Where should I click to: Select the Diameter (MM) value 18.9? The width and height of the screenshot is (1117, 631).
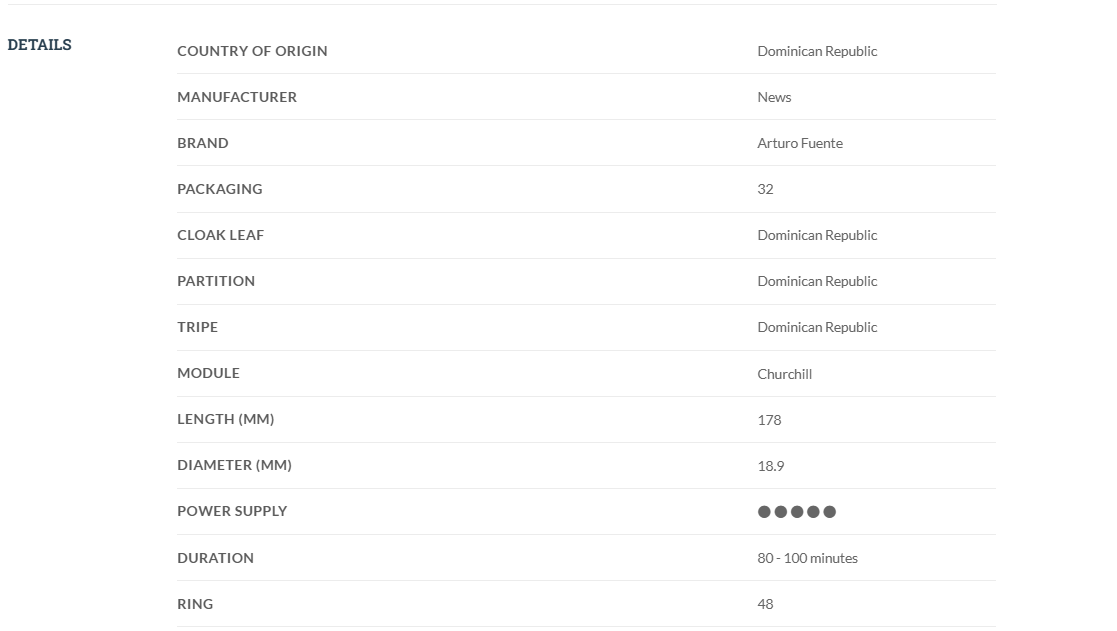pos(770,466)
